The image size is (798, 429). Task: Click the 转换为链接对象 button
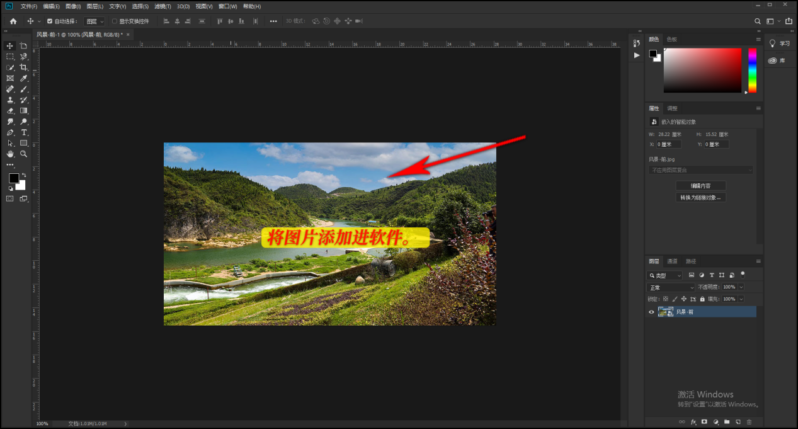coord(700,197)
